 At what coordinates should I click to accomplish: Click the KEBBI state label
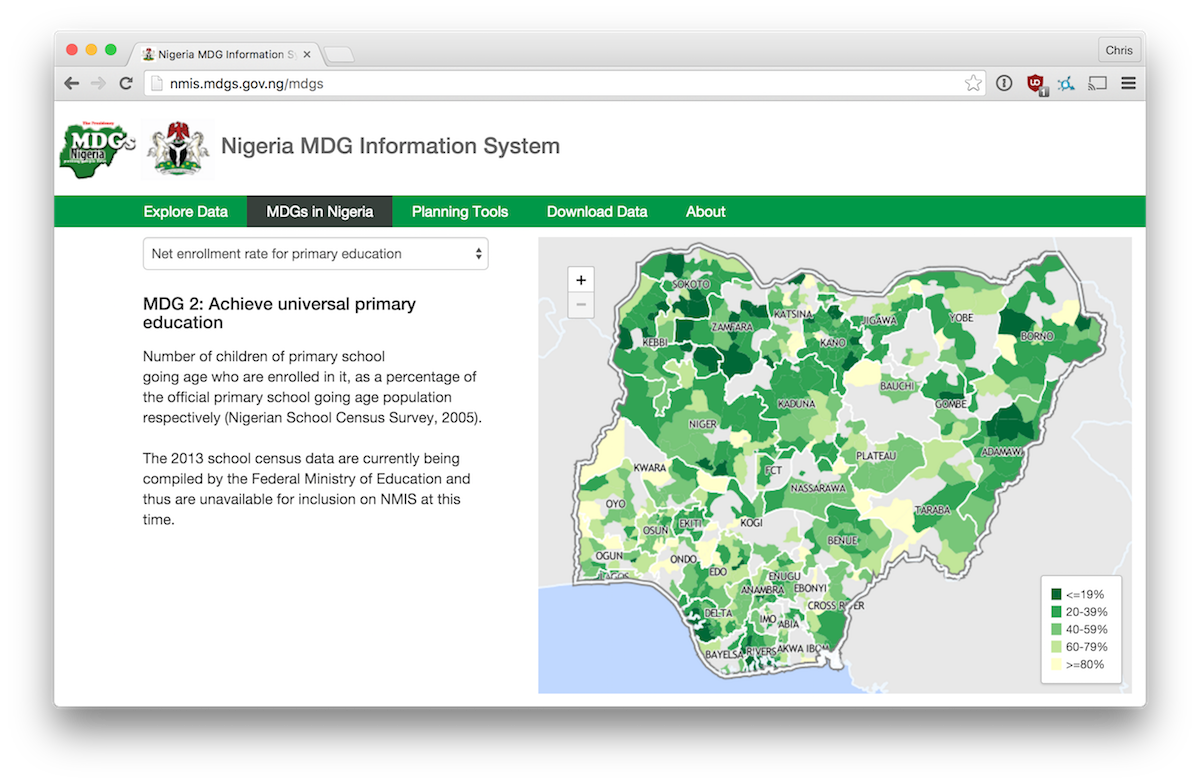click(655, 342)
